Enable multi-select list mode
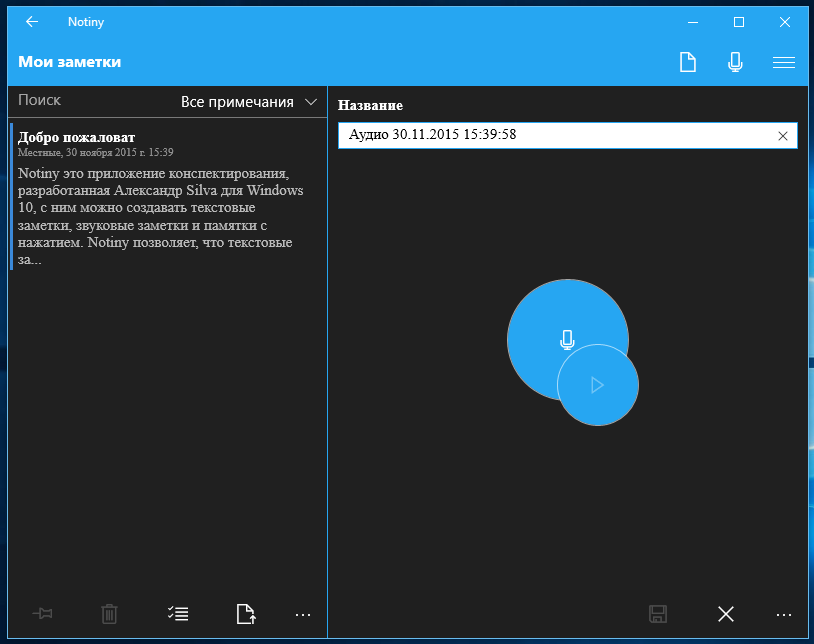The width and height of the screenshot is (814, 644). pos(178,614)
